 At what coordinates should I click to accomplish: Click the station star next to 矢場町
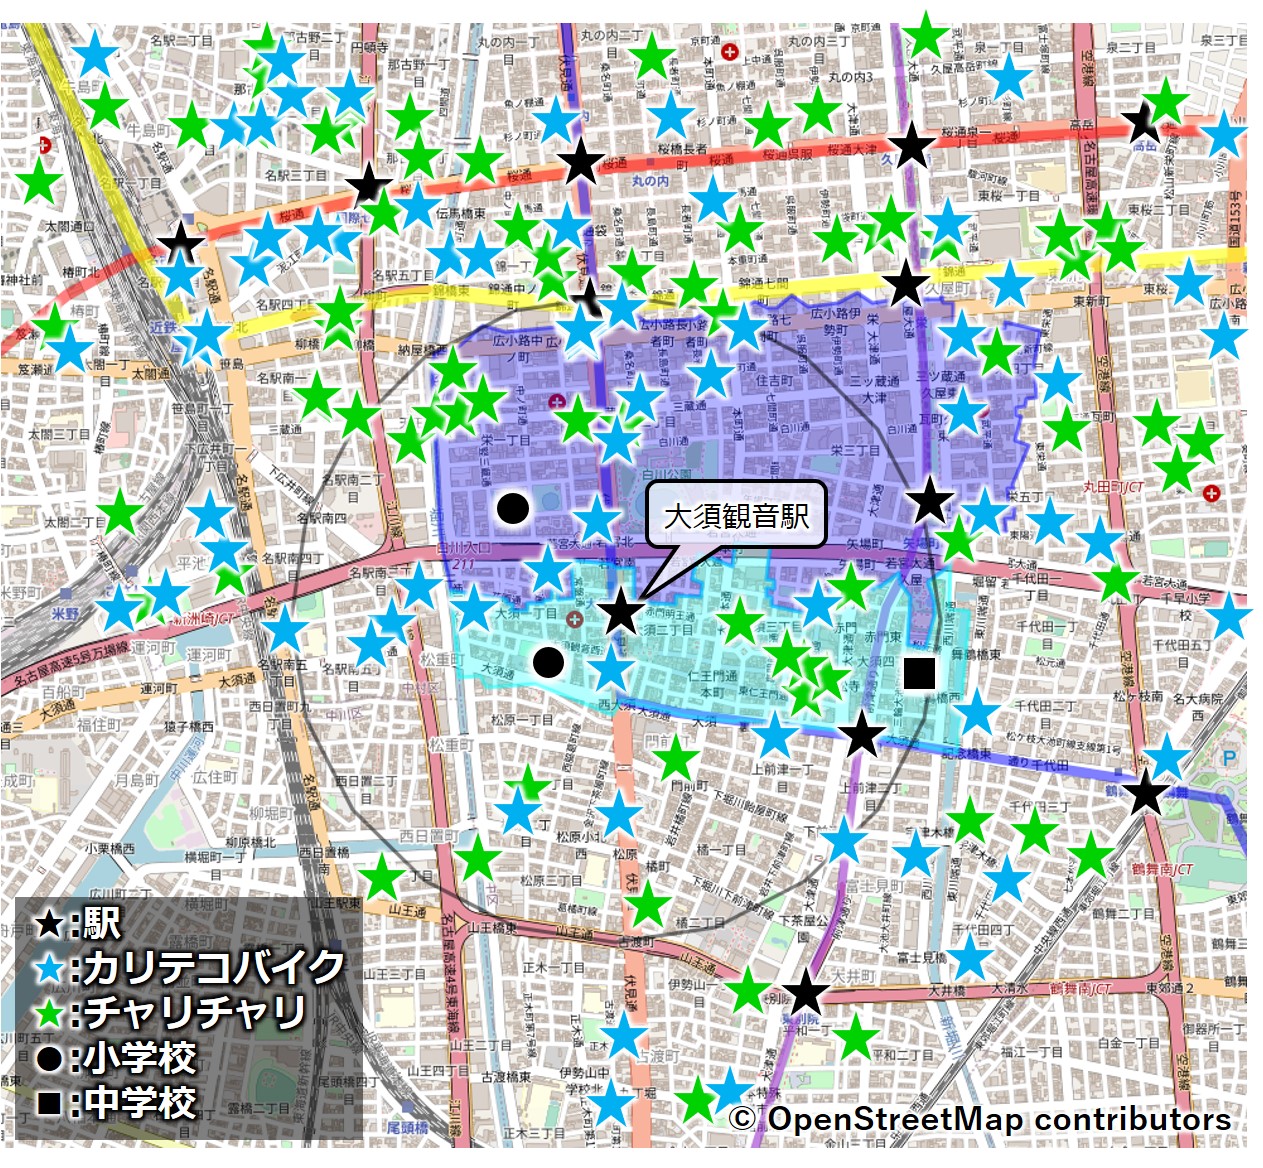tap(930, 500)
